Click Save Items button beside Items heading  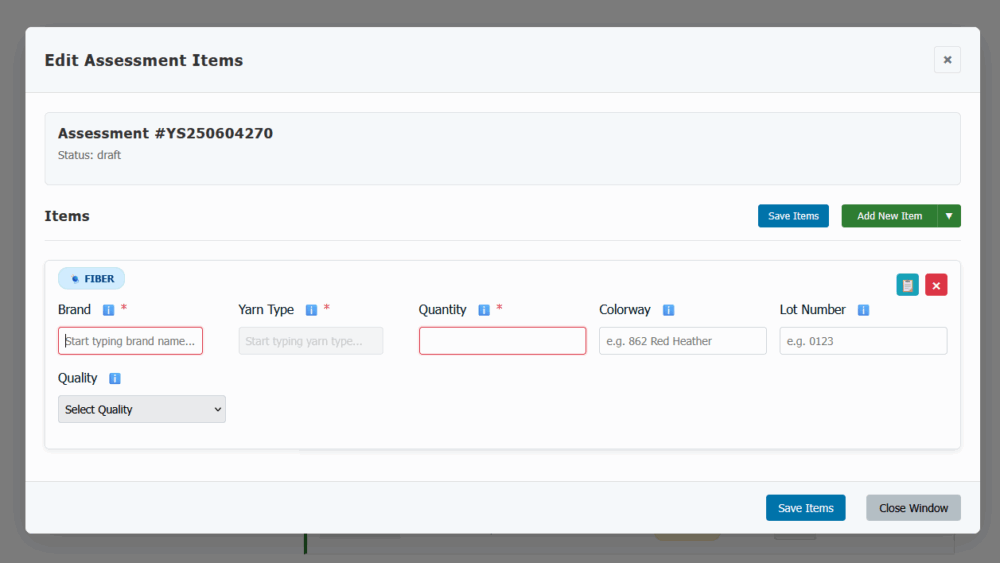coord(793,216)
